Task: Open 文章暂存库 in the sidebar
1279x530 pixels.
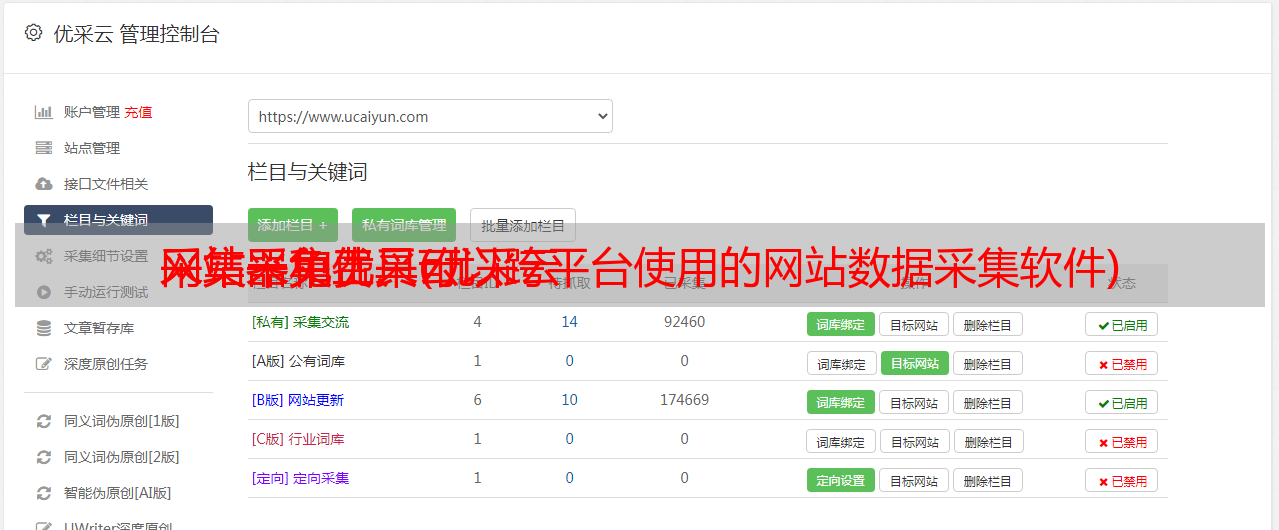Action: point(99,328)
